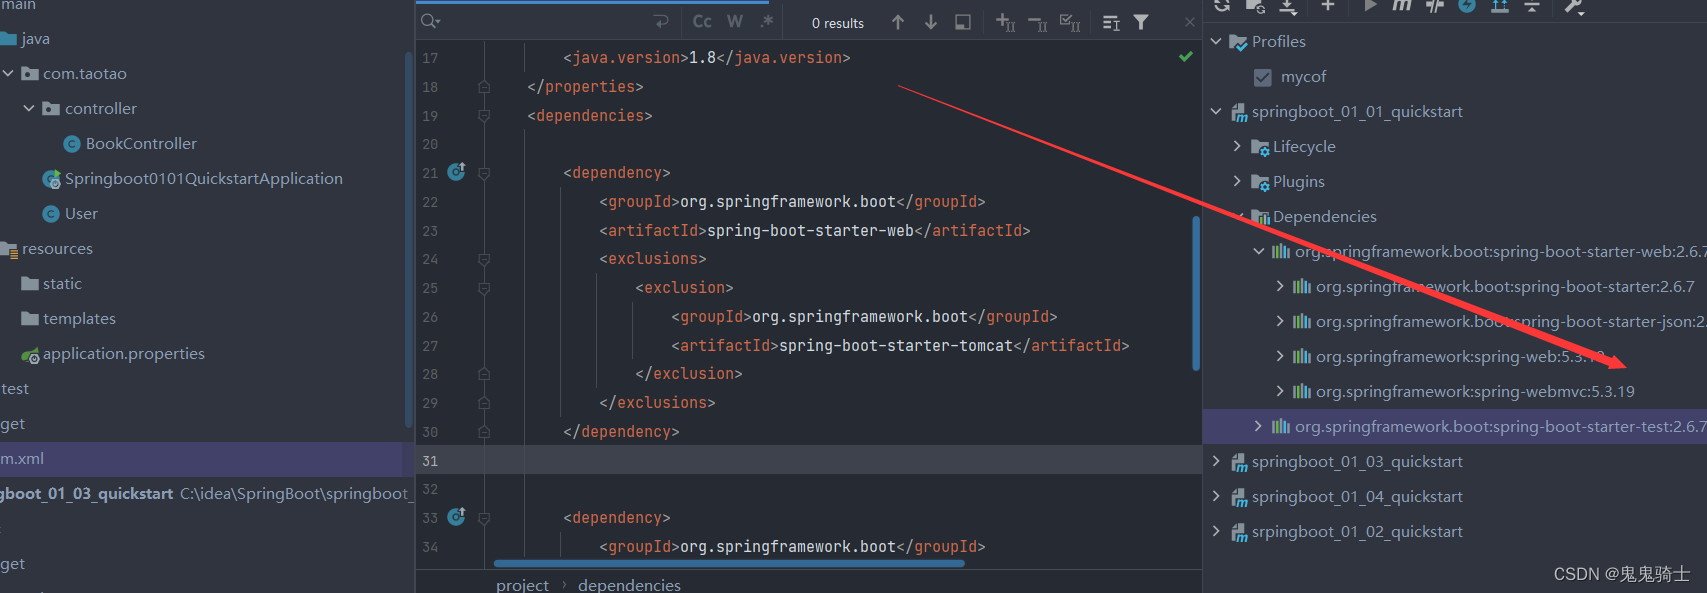
Task: Click the bean gutter icon on line 33
Action: [x=456, y=517]
